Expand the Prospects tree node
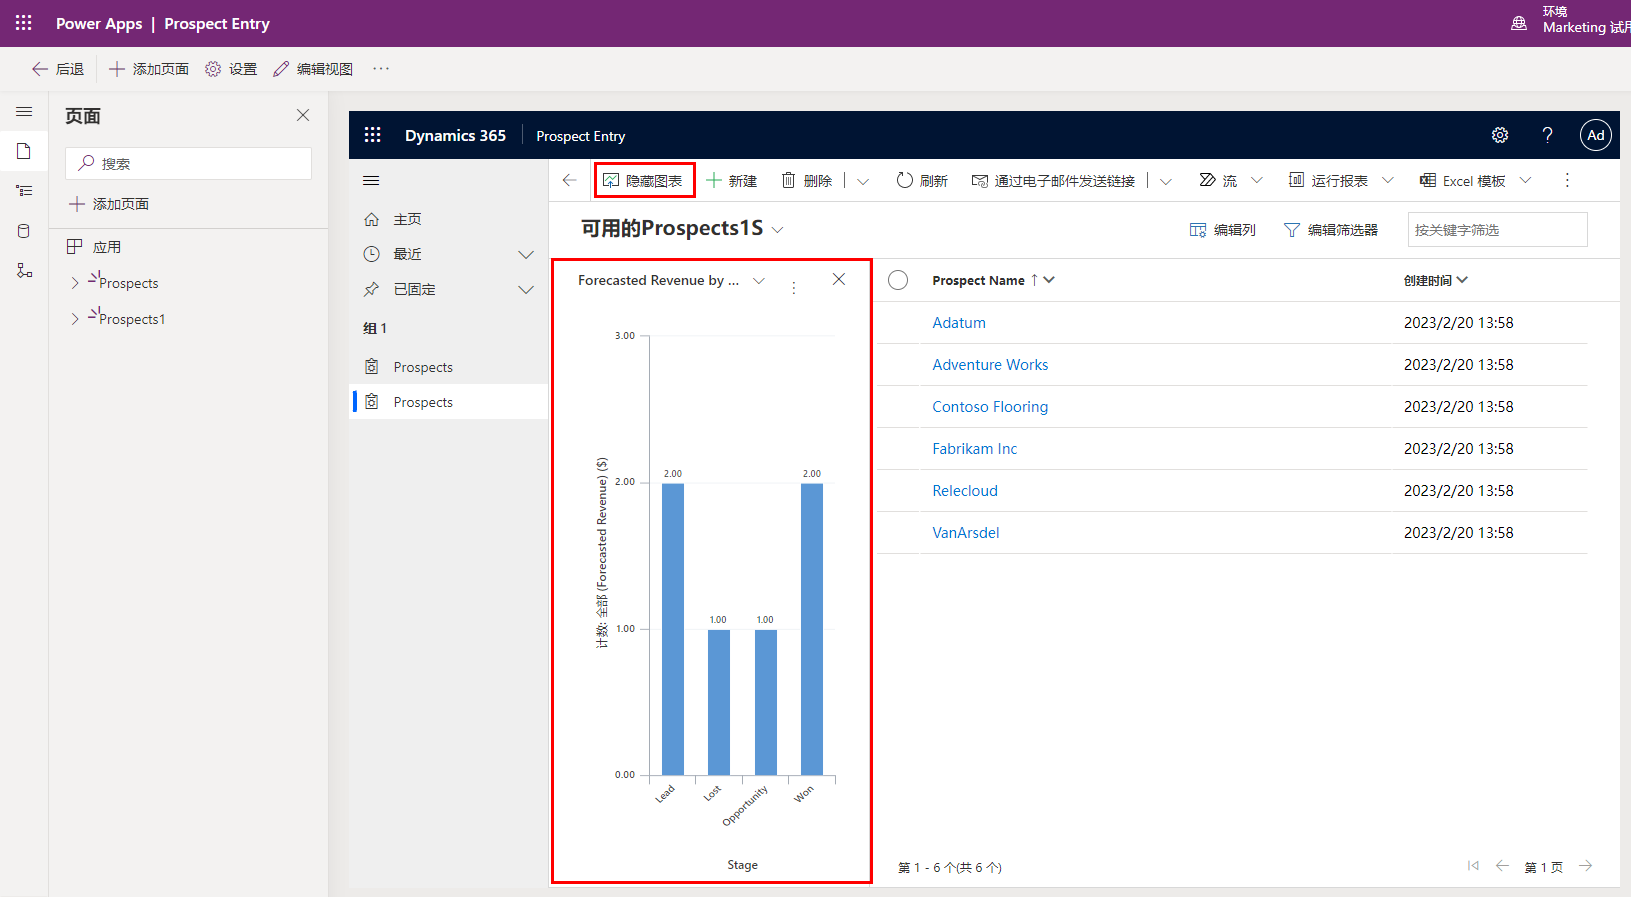Image resolution: width=1631 pixels, height=897 pixels. pos(75,283)
